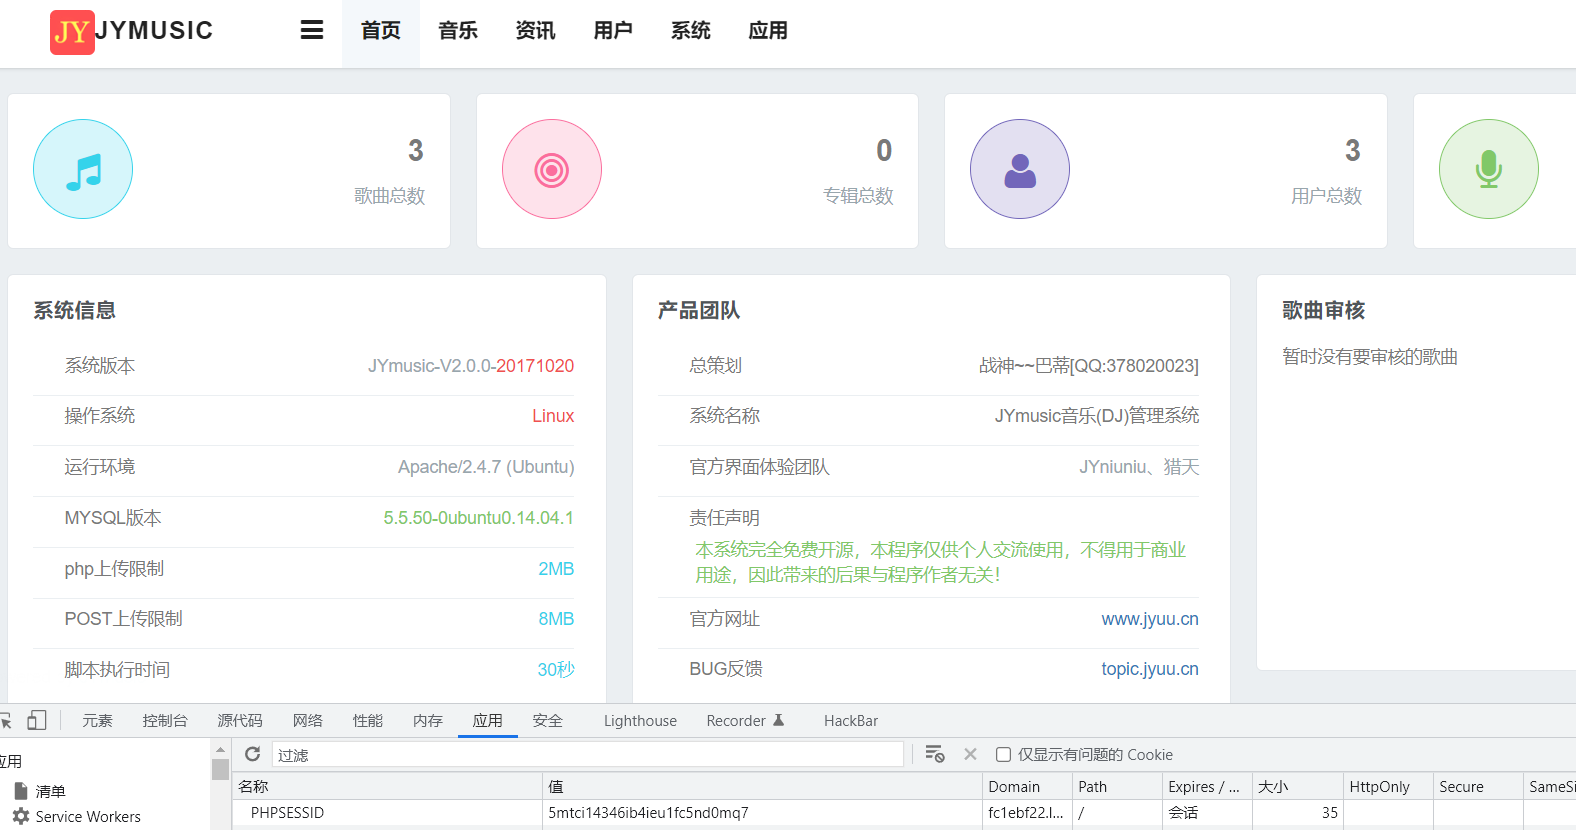Select the PHPSESSID cookie row
The image size is (1576, 830).
tap(904, 813)
